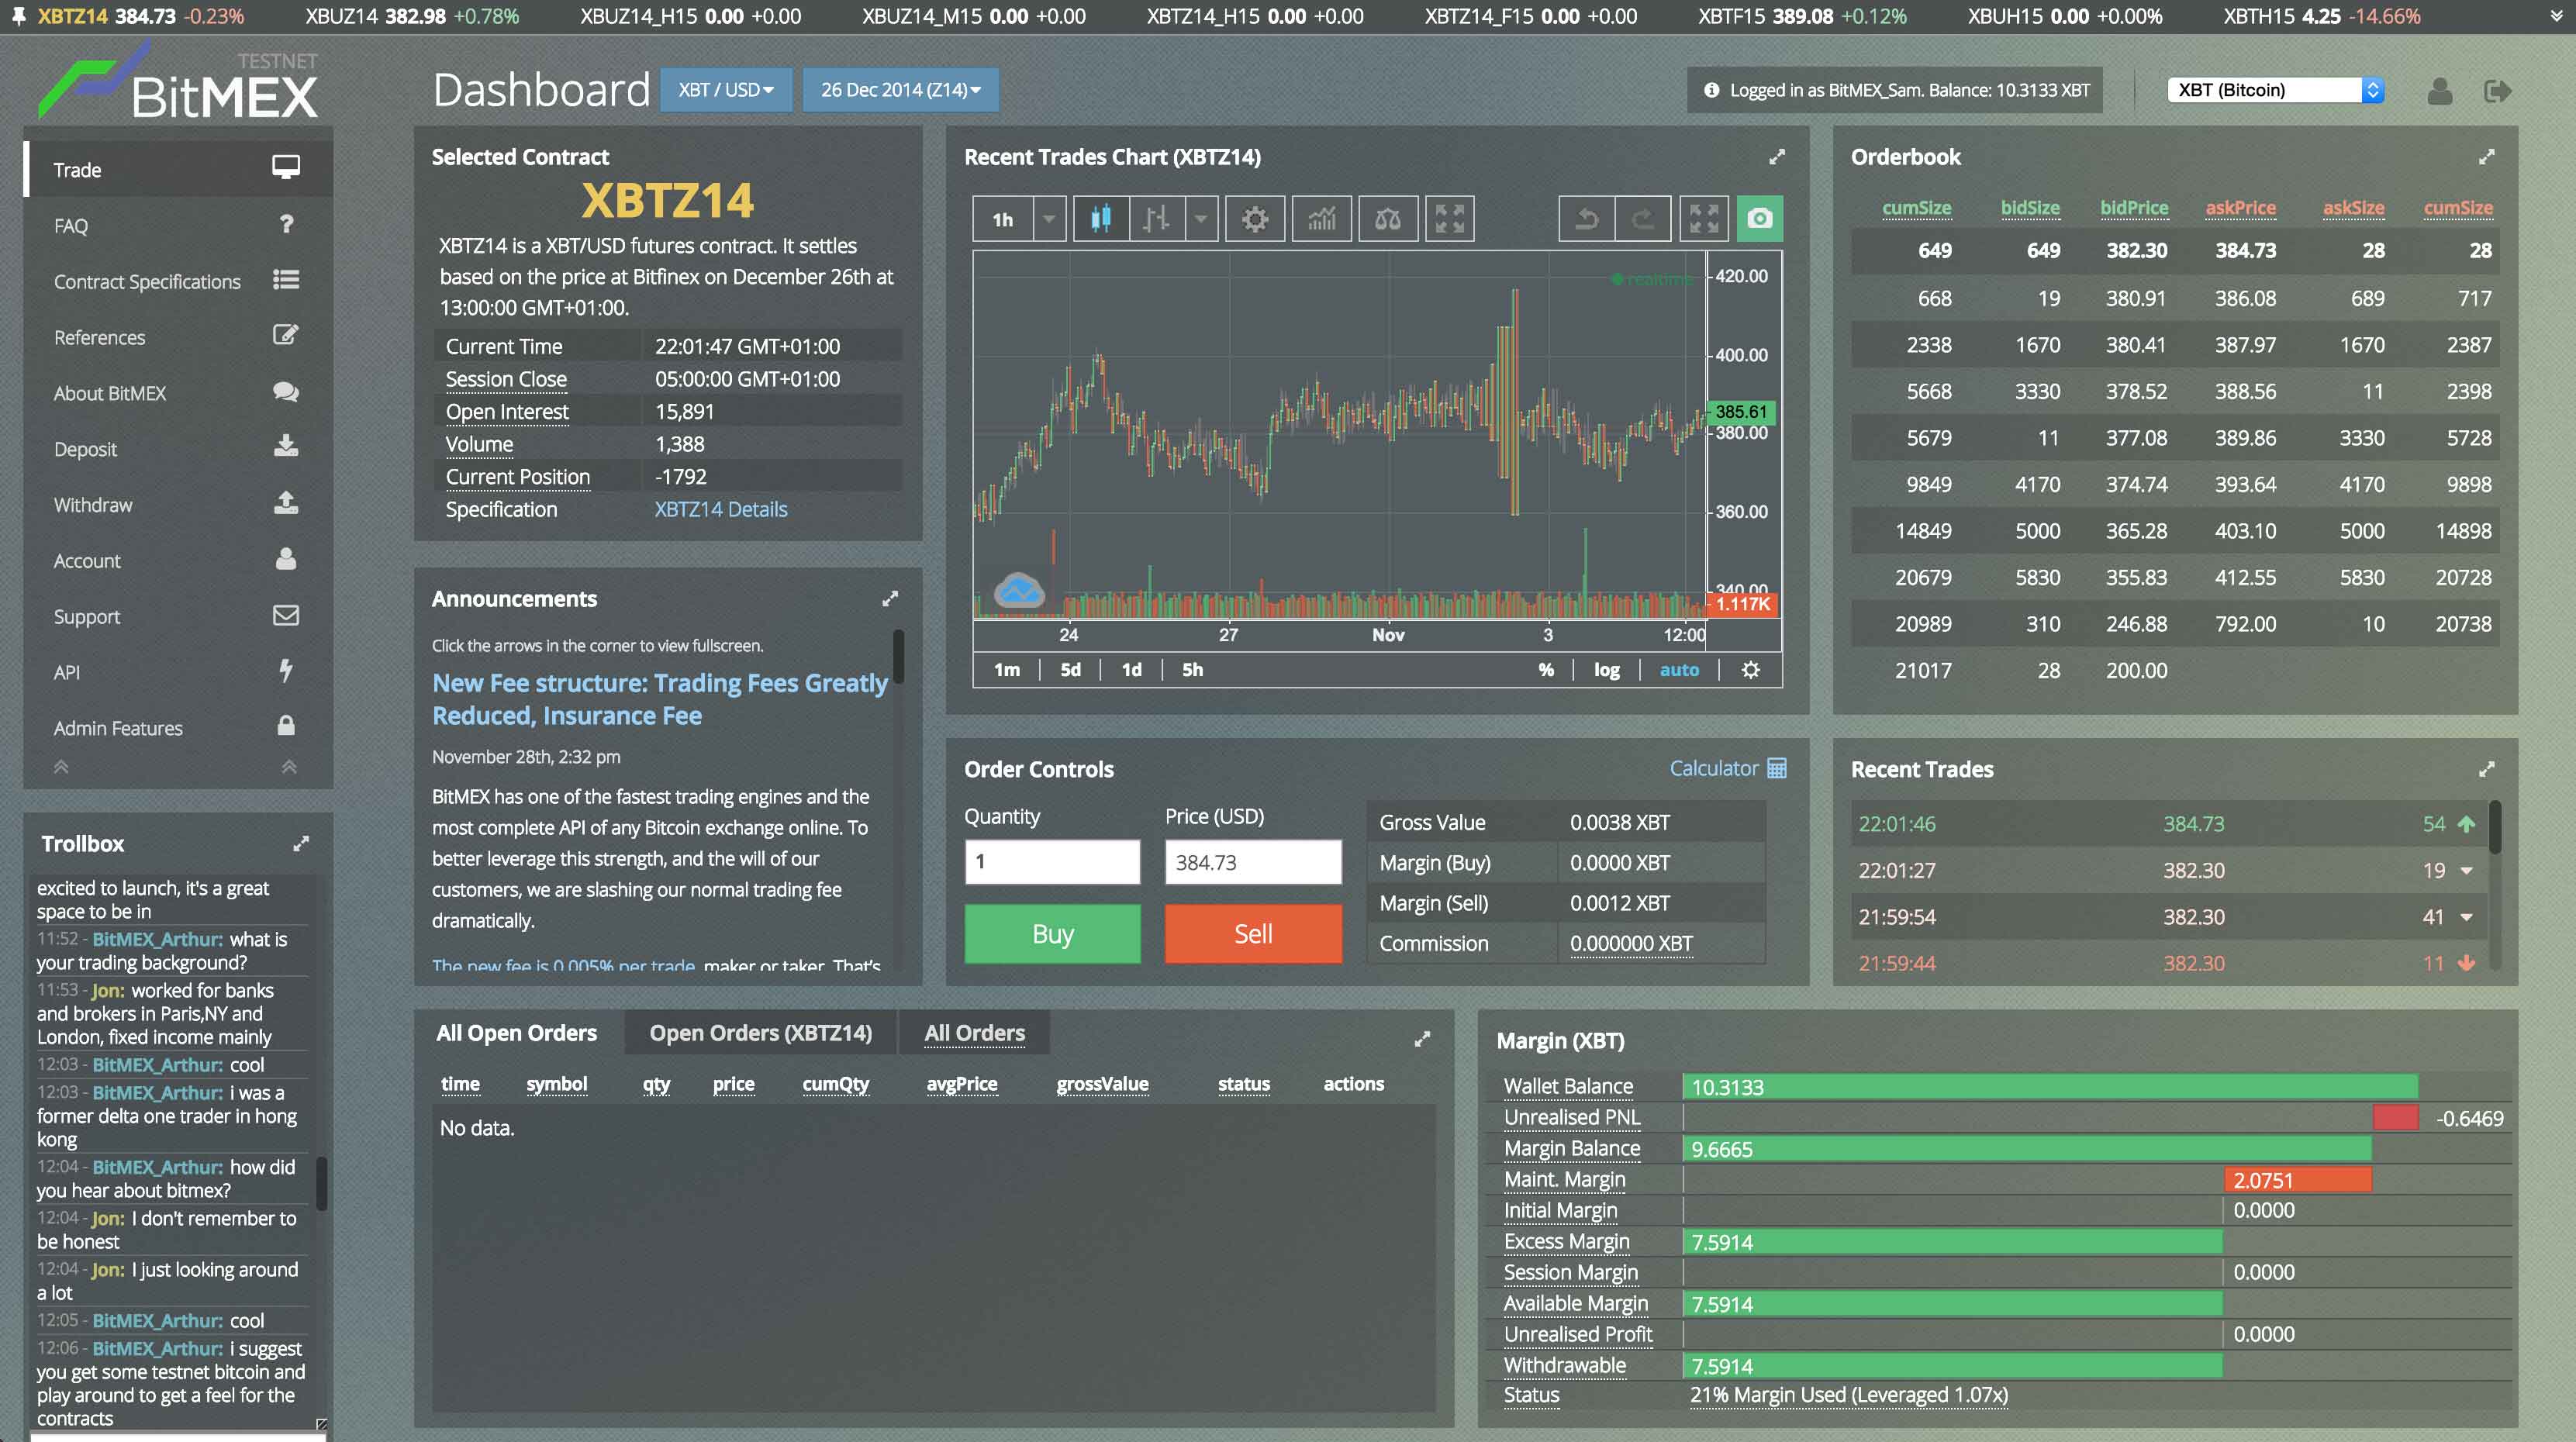Click the logout icon at top right
The height and width of the screenshot is (1442, 2576).
coord(2497,91)
